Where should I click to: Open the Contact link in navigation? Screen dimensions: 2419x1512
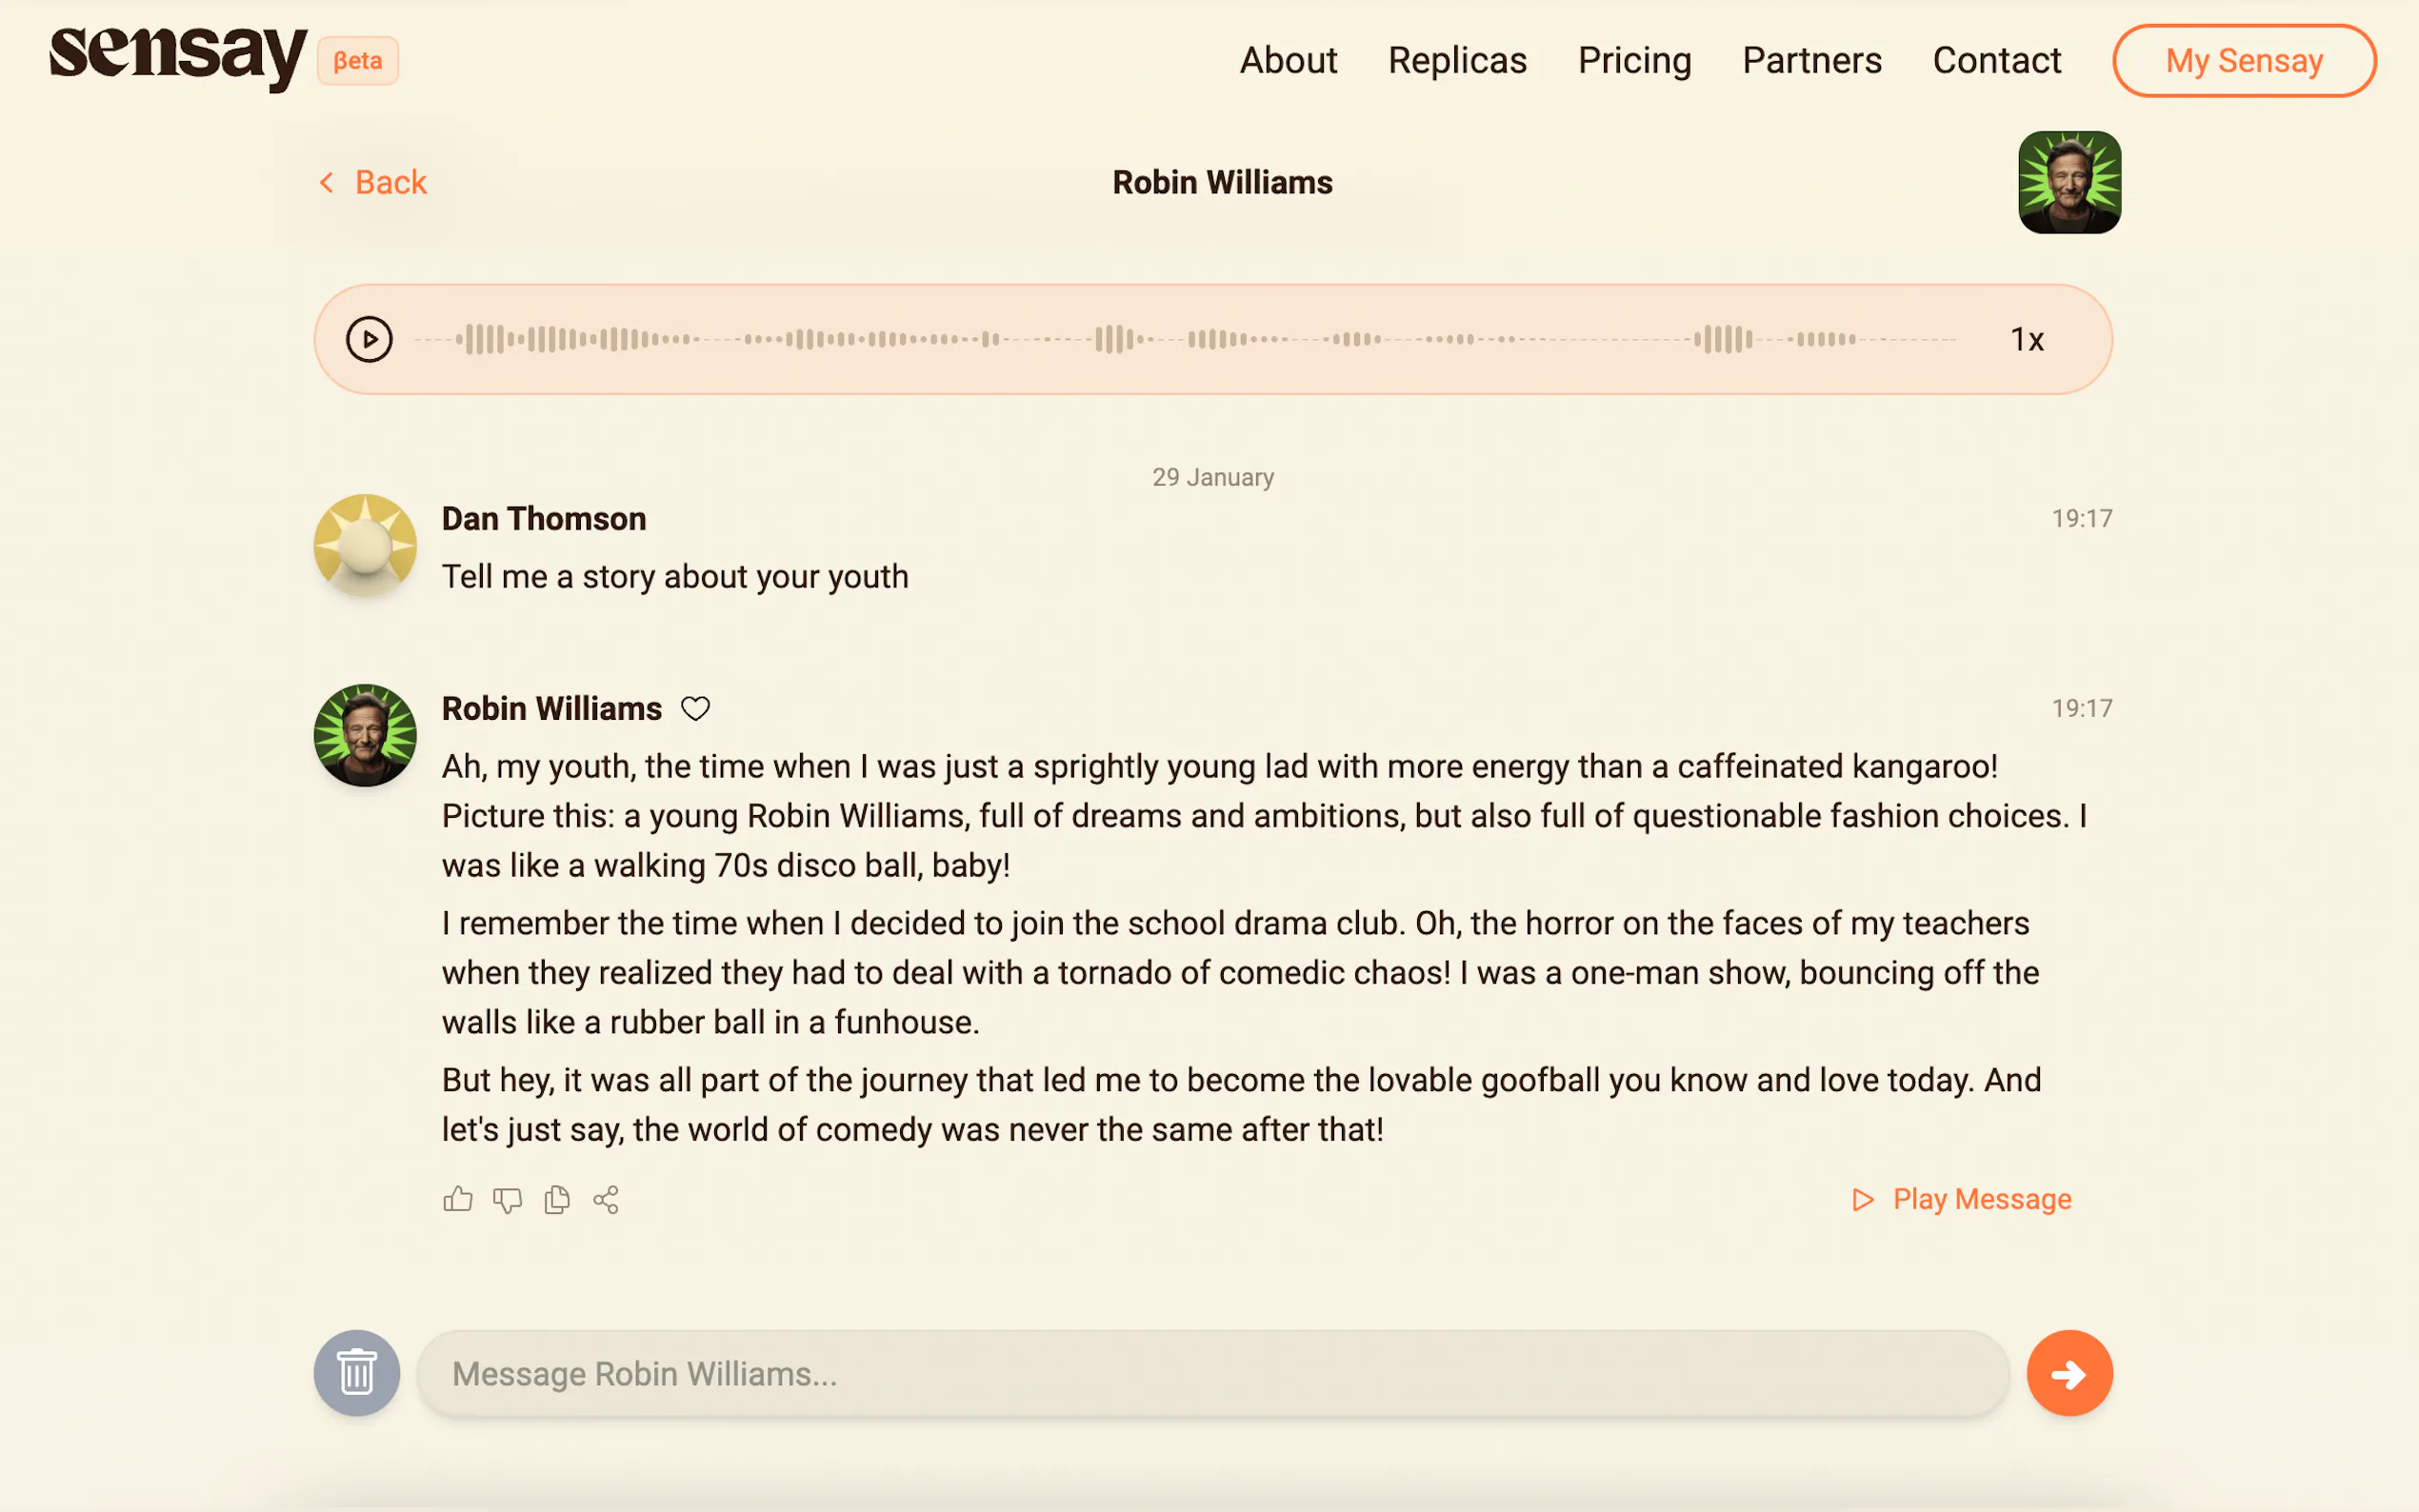(x=1996, y=61)
